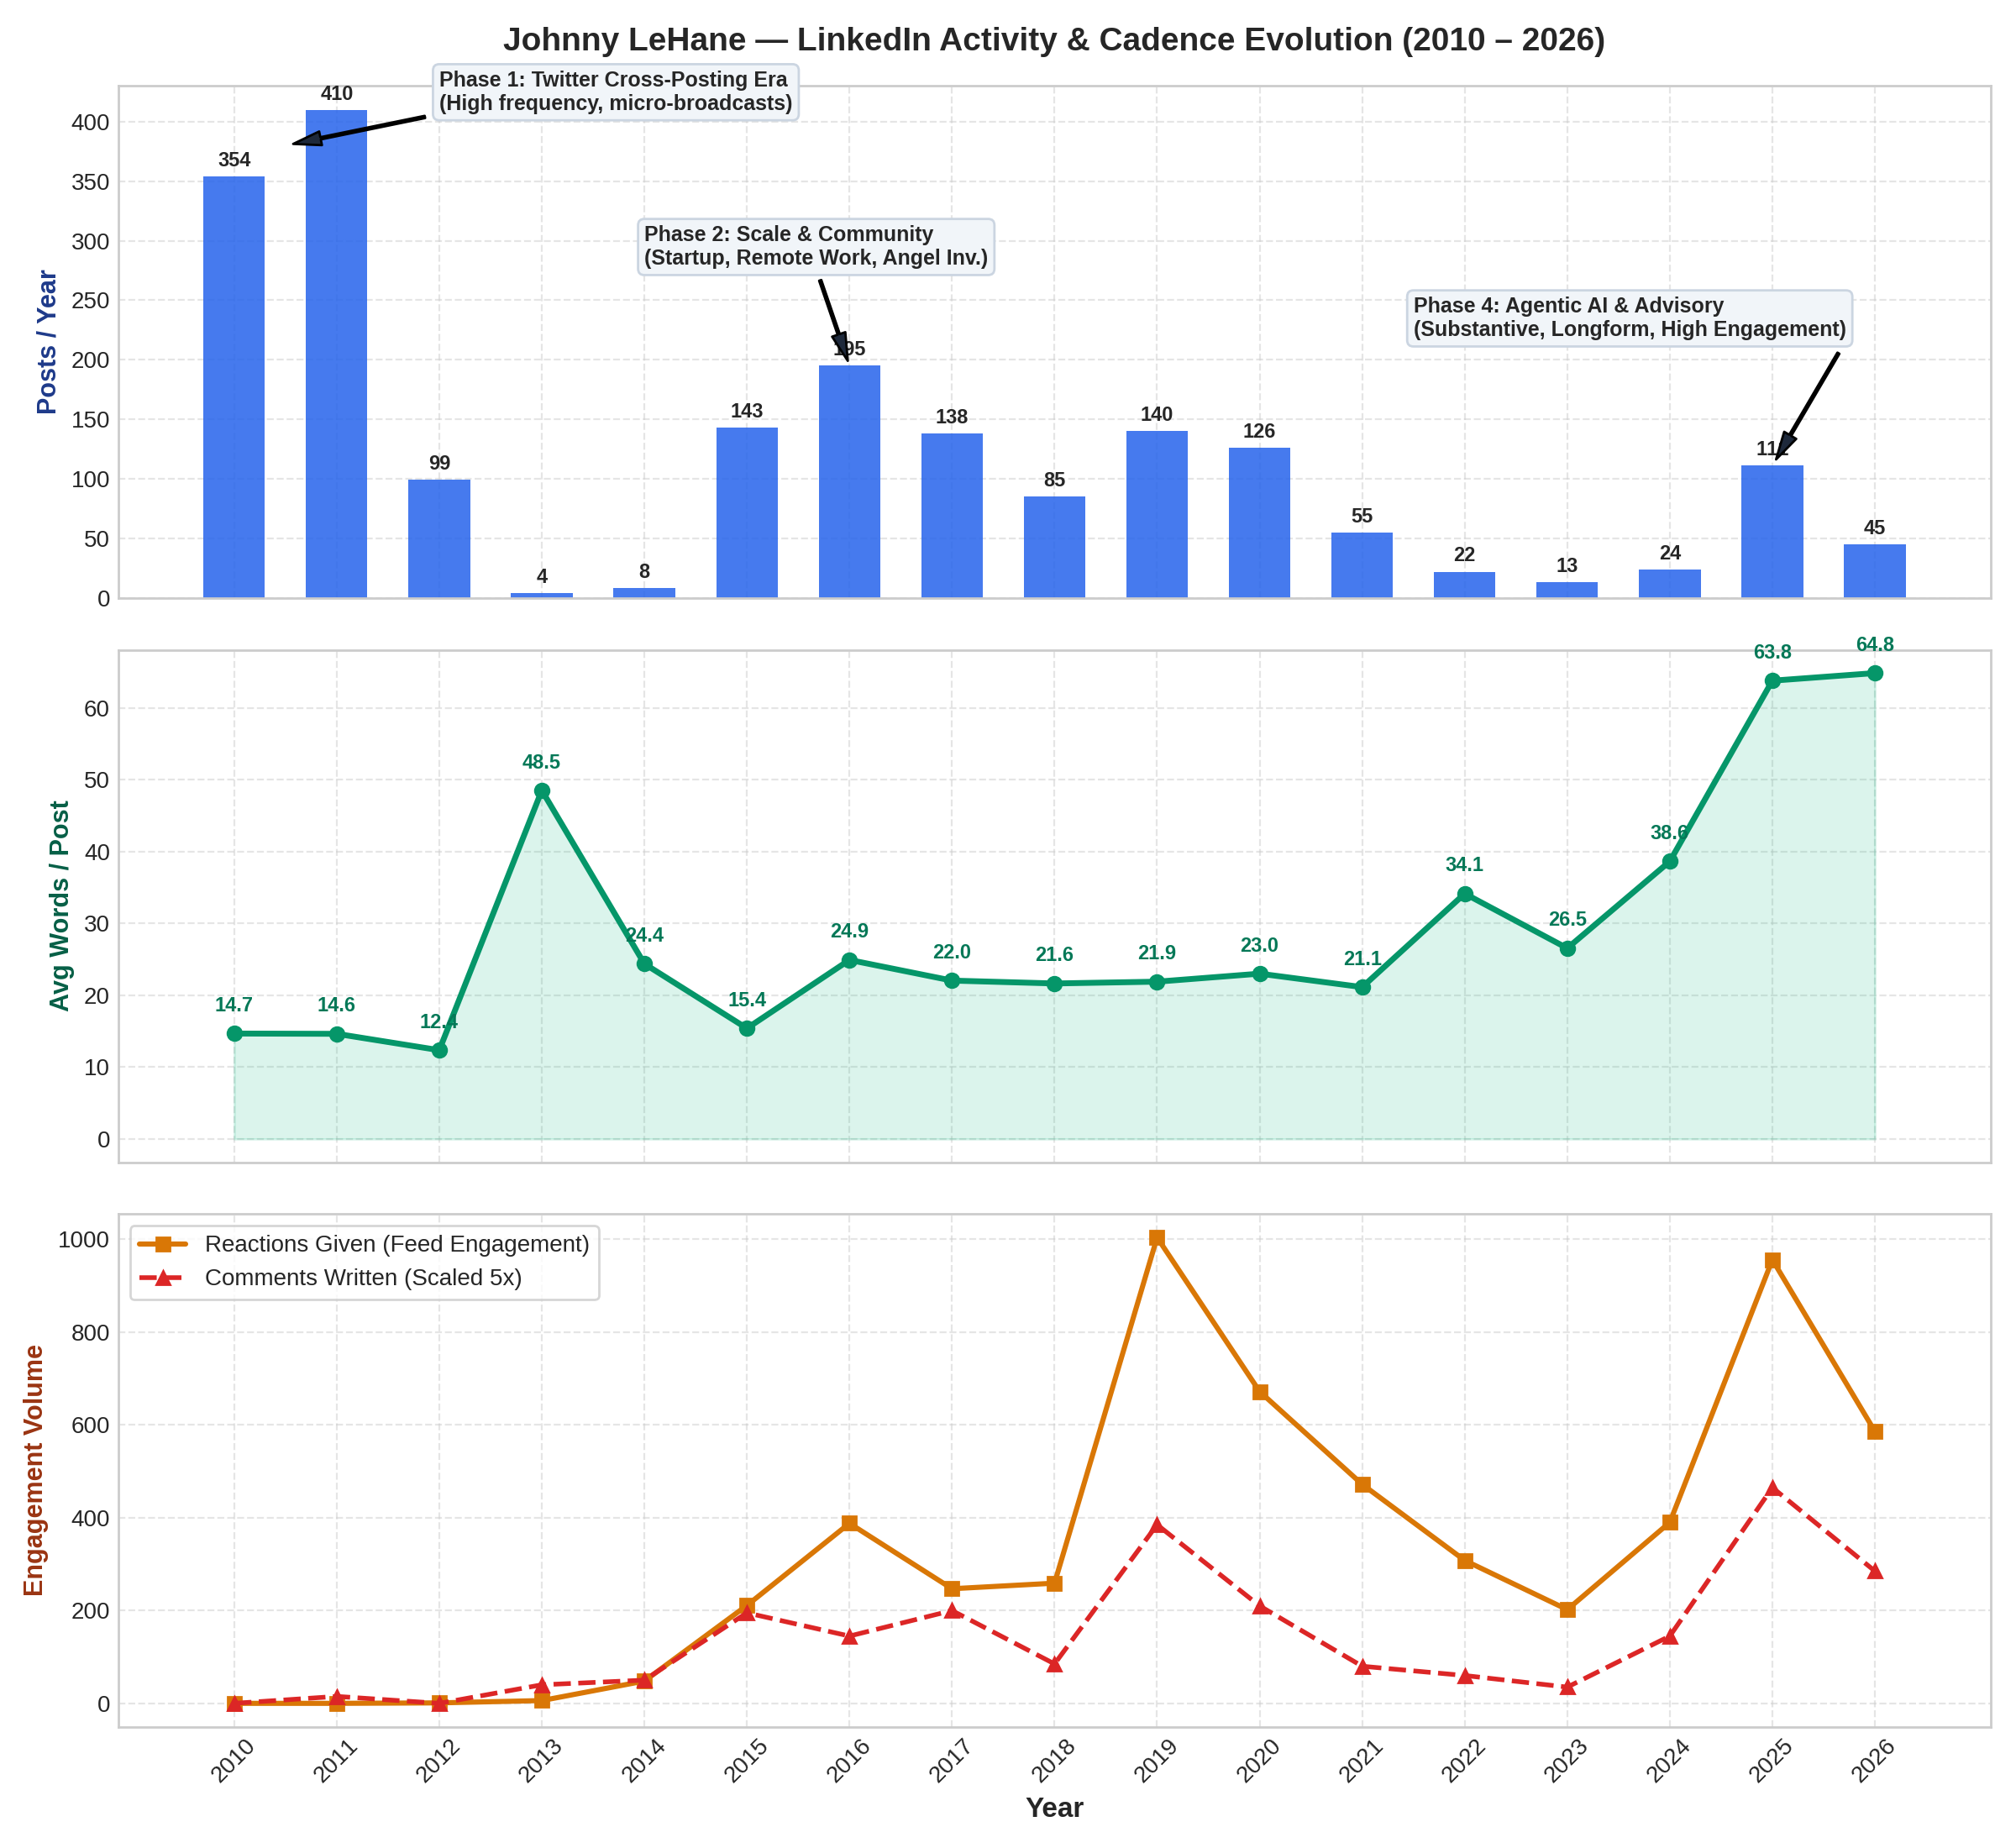Click the x-axis tick label '2019'

[x=1155, y=1761]
